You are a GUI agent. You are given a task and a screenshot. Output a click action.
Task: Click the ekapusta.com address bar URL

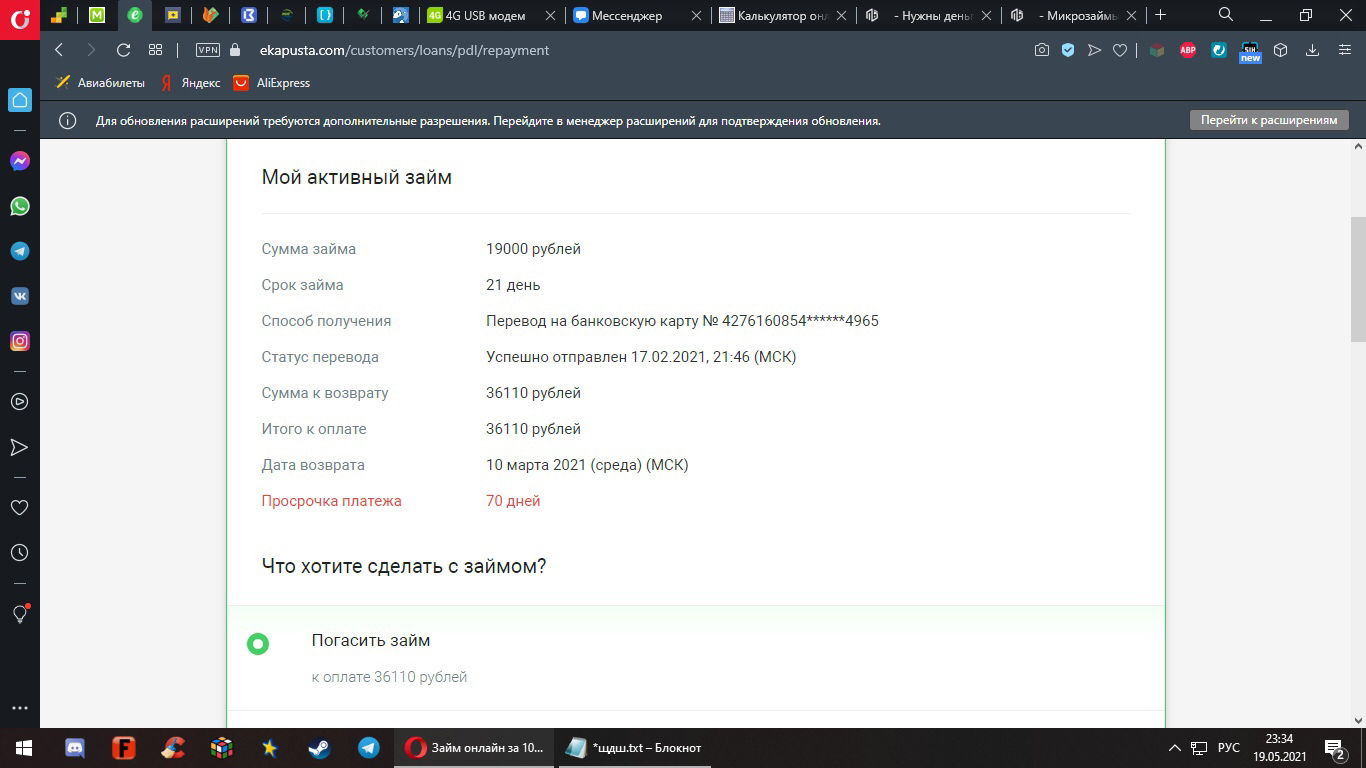pos(404,50)
